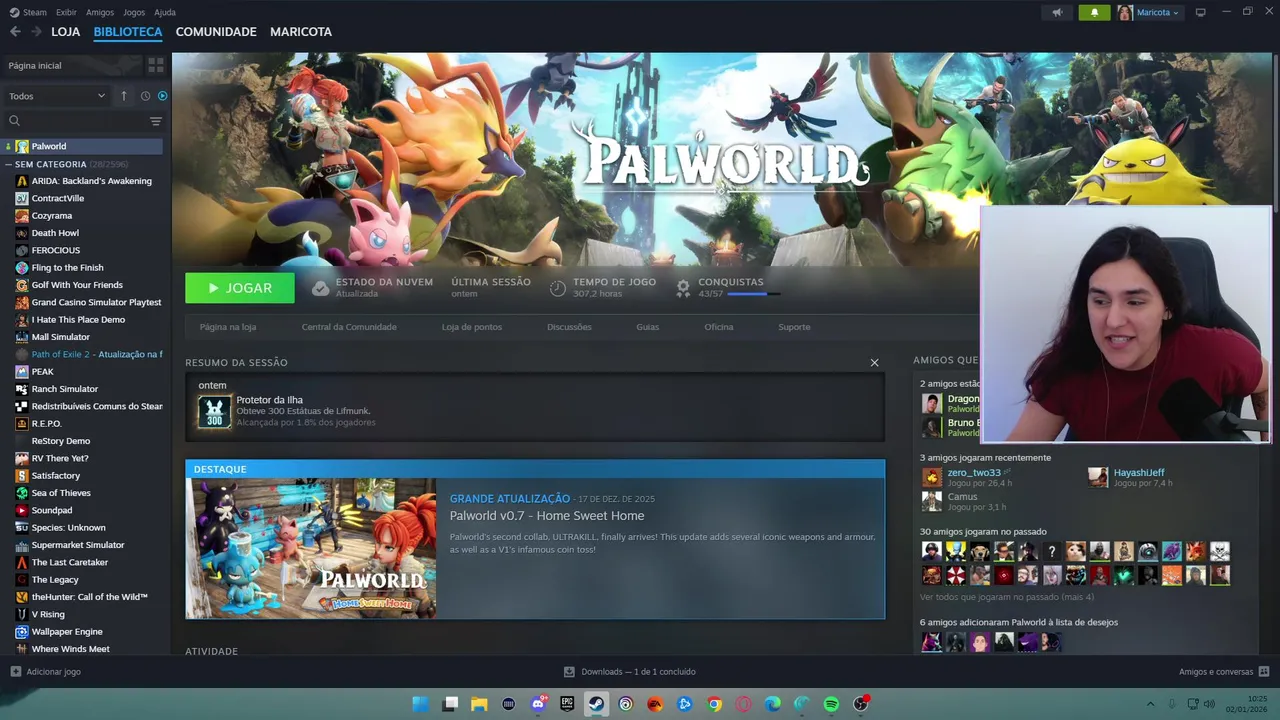Open advanced filter options next to search
1280x720 pixels.
tap(156, 121)
